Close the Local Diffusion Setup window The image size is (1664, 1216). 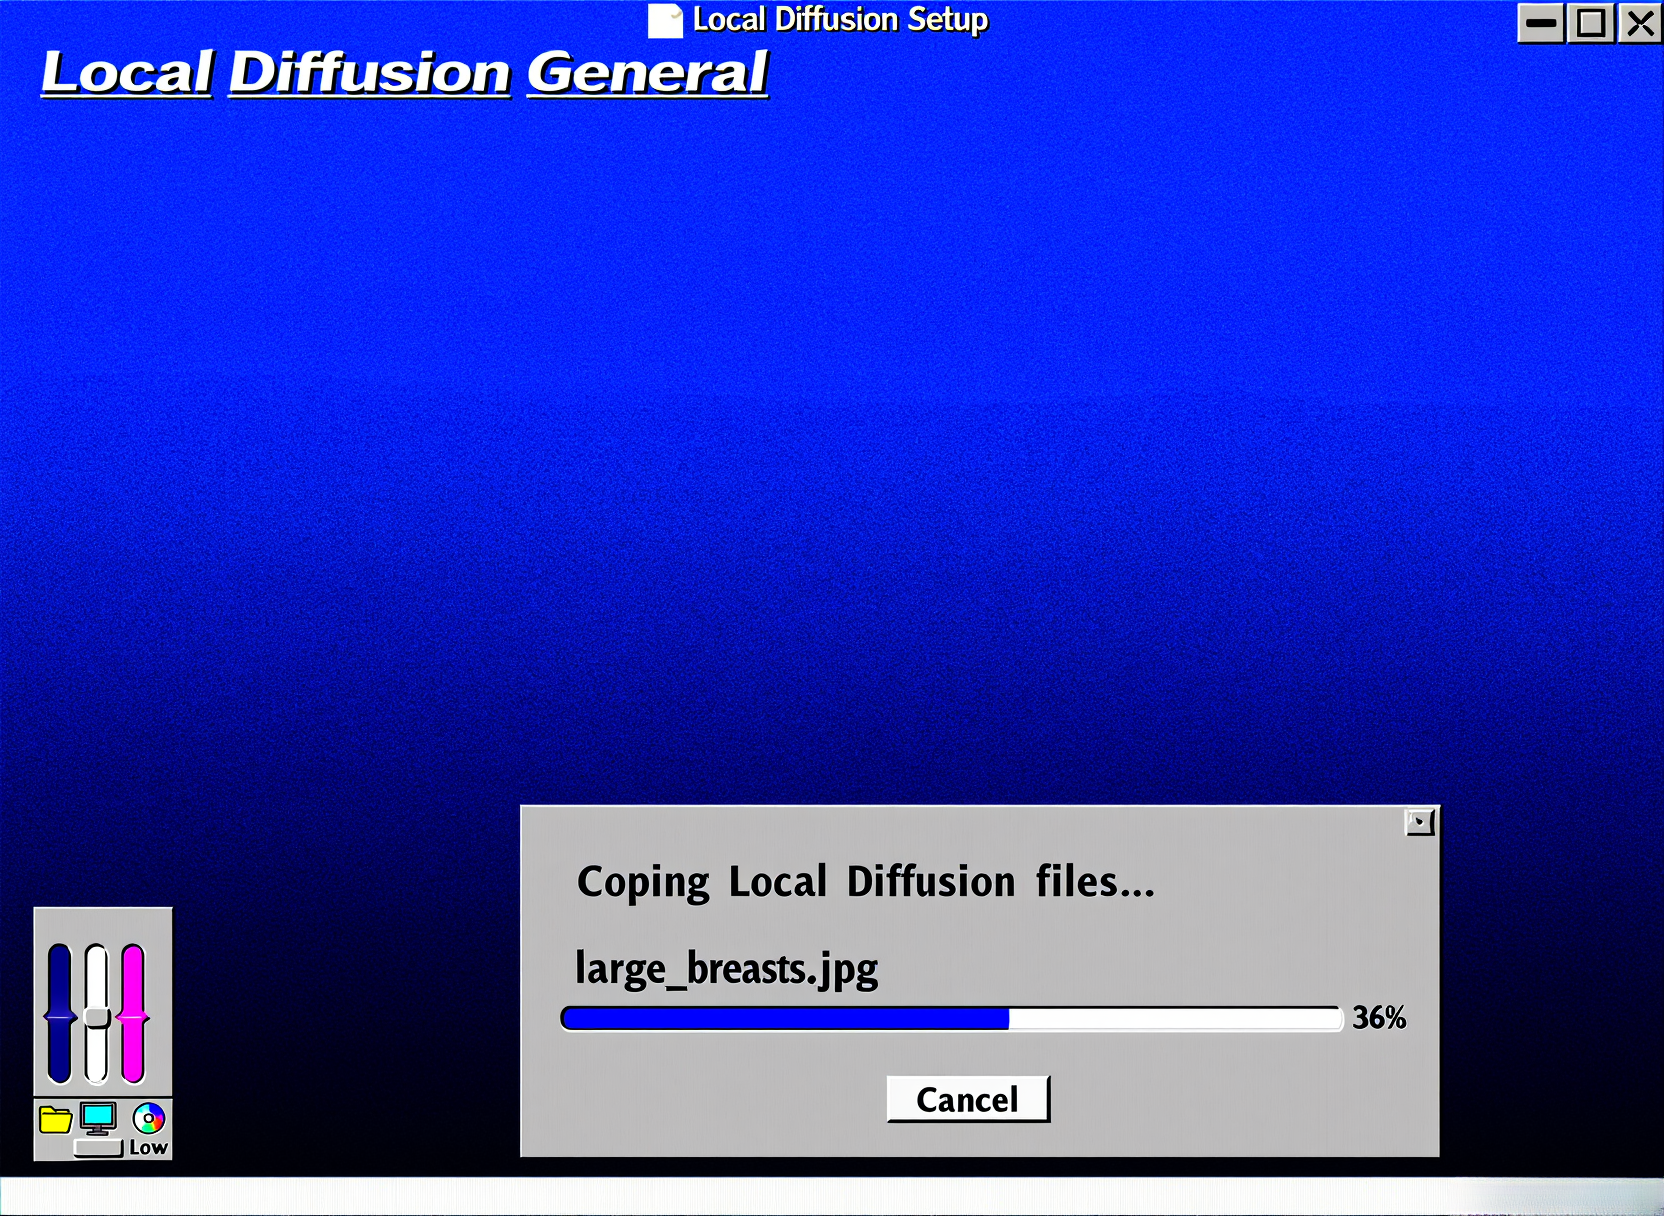click(1640, 23)
